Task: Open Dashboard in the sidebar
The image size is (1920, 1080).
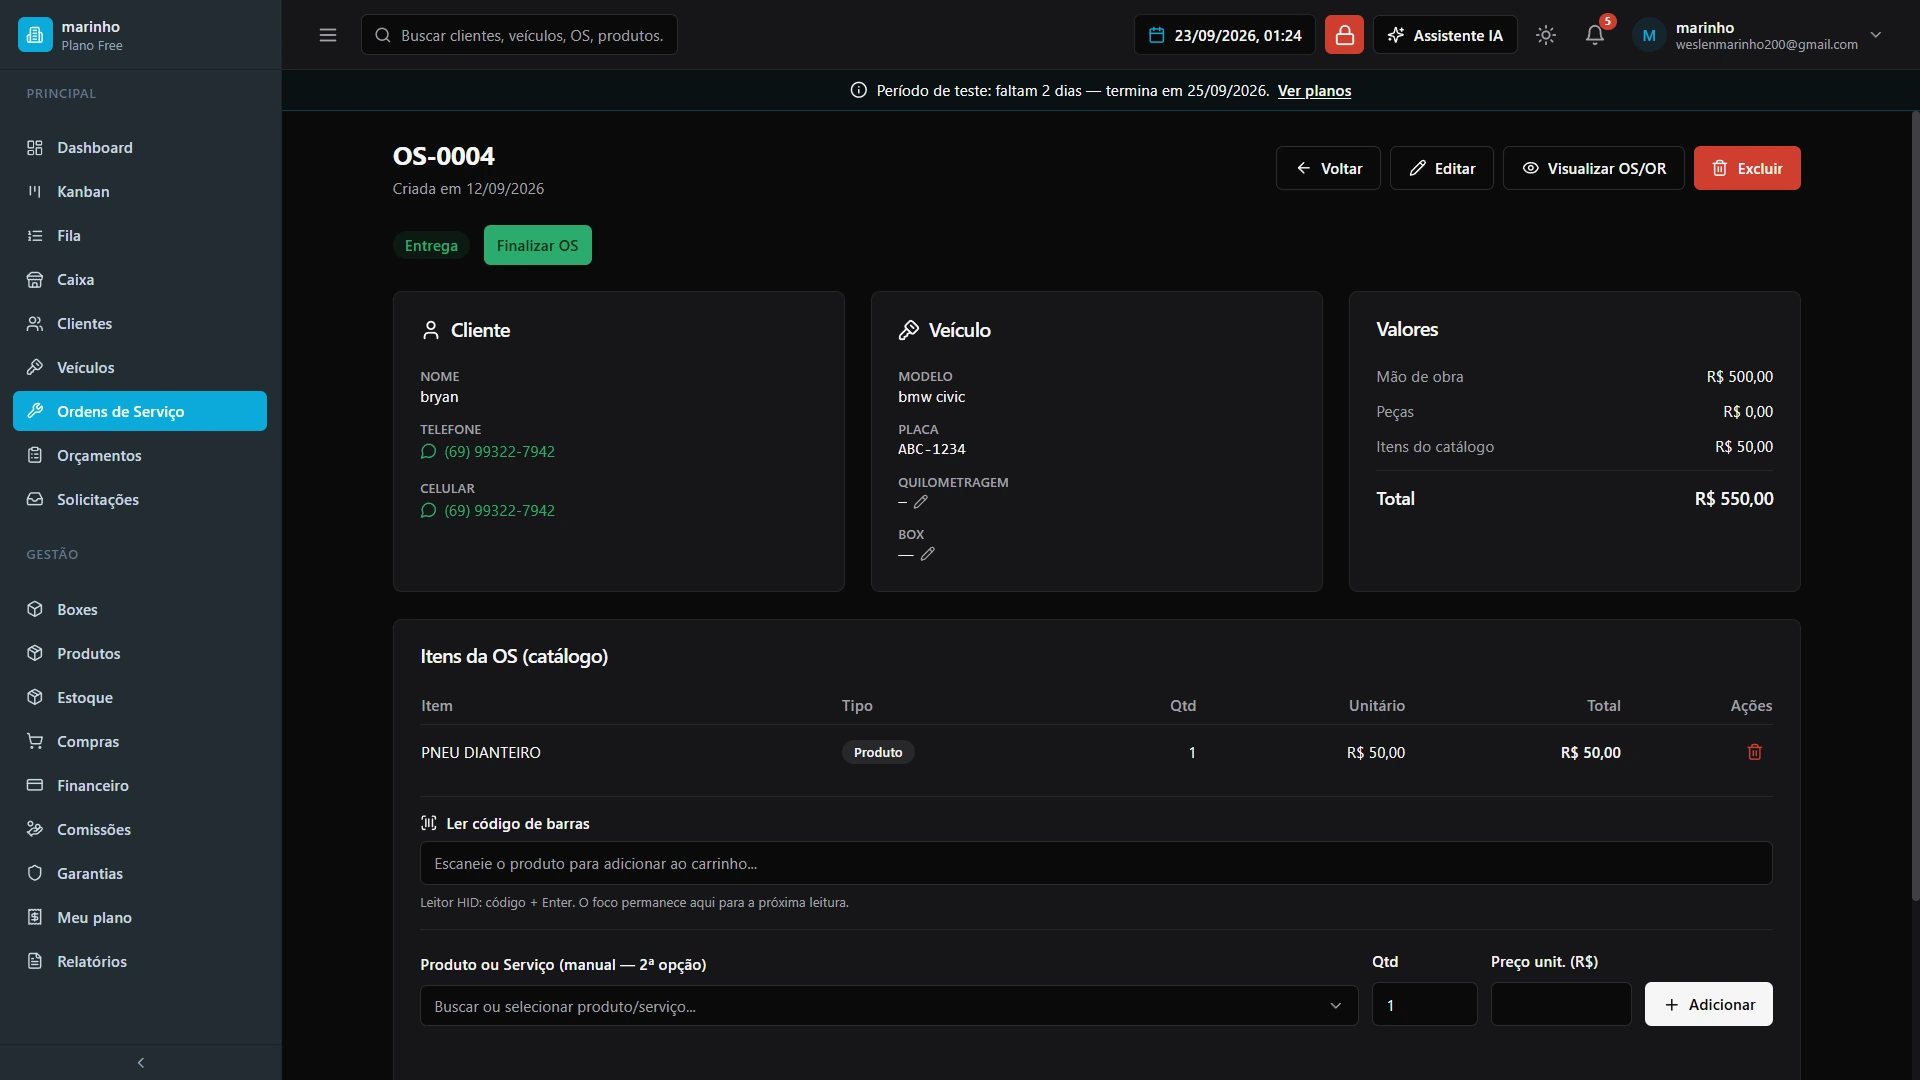Action: 140,147
